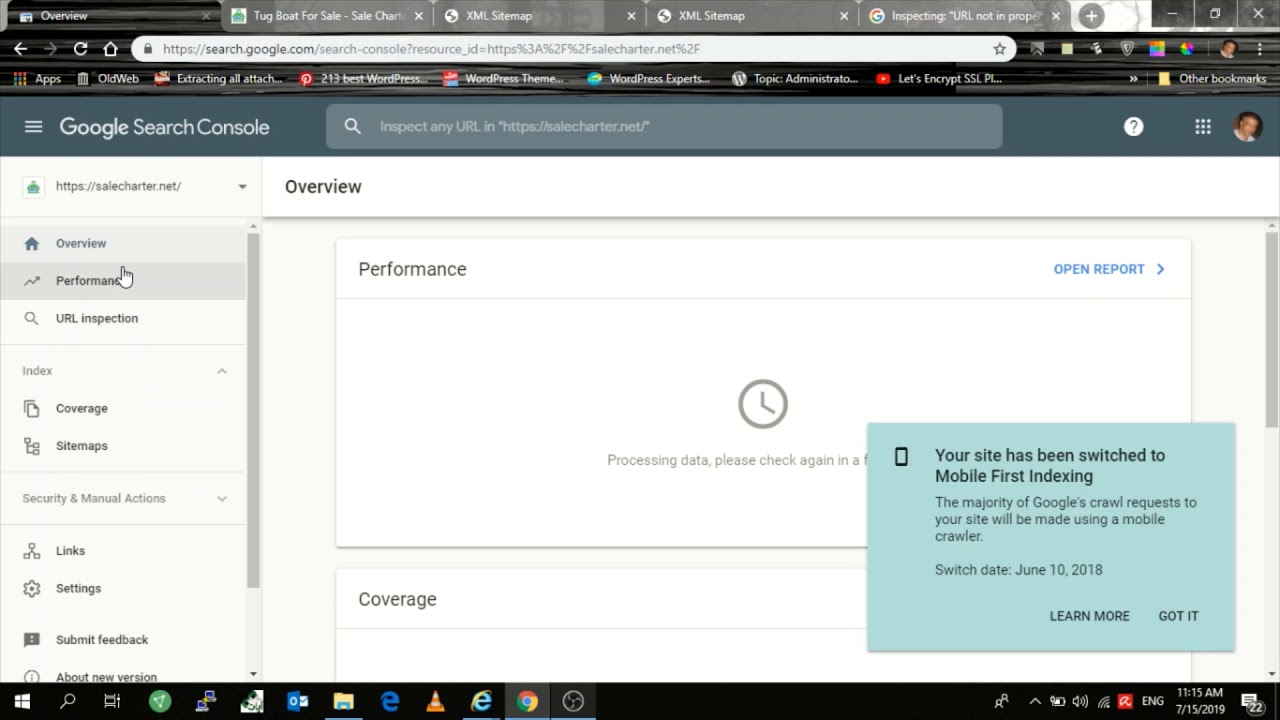
Task: Open the property selector dropdown for salecharter.net
Action: click(x=242, y=187)
